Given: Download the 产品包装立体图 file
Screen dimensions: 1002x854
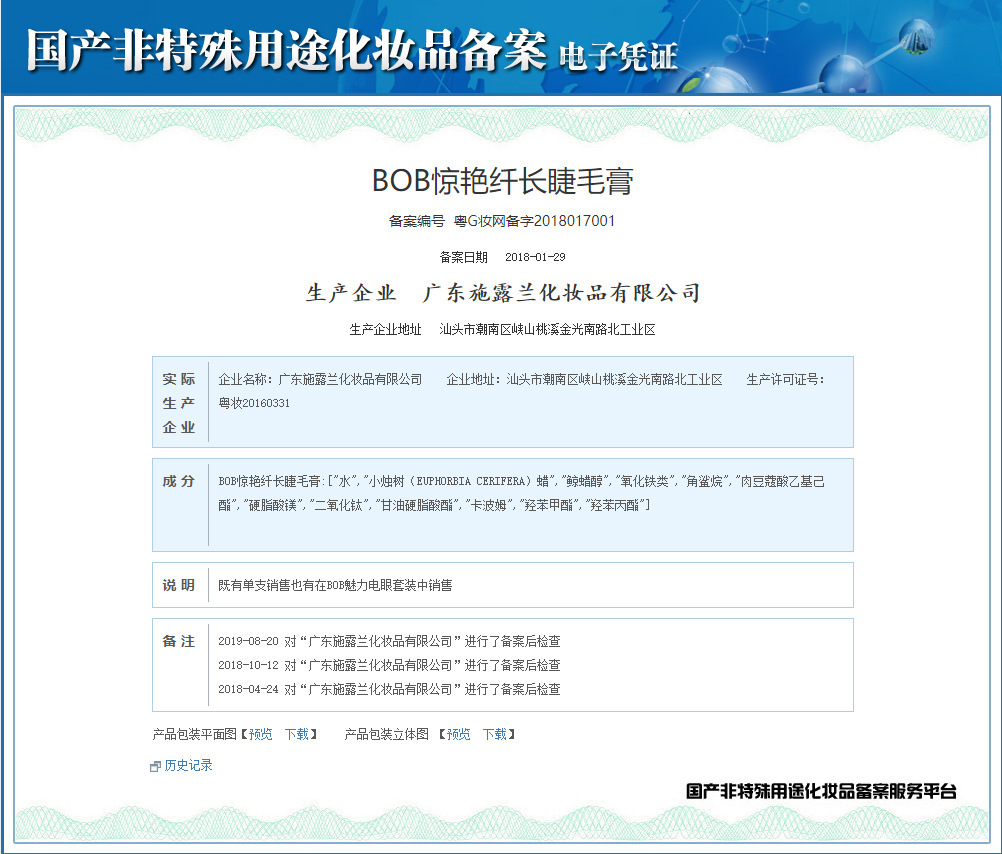Looking at the screenshot, I should coord(495,734).
